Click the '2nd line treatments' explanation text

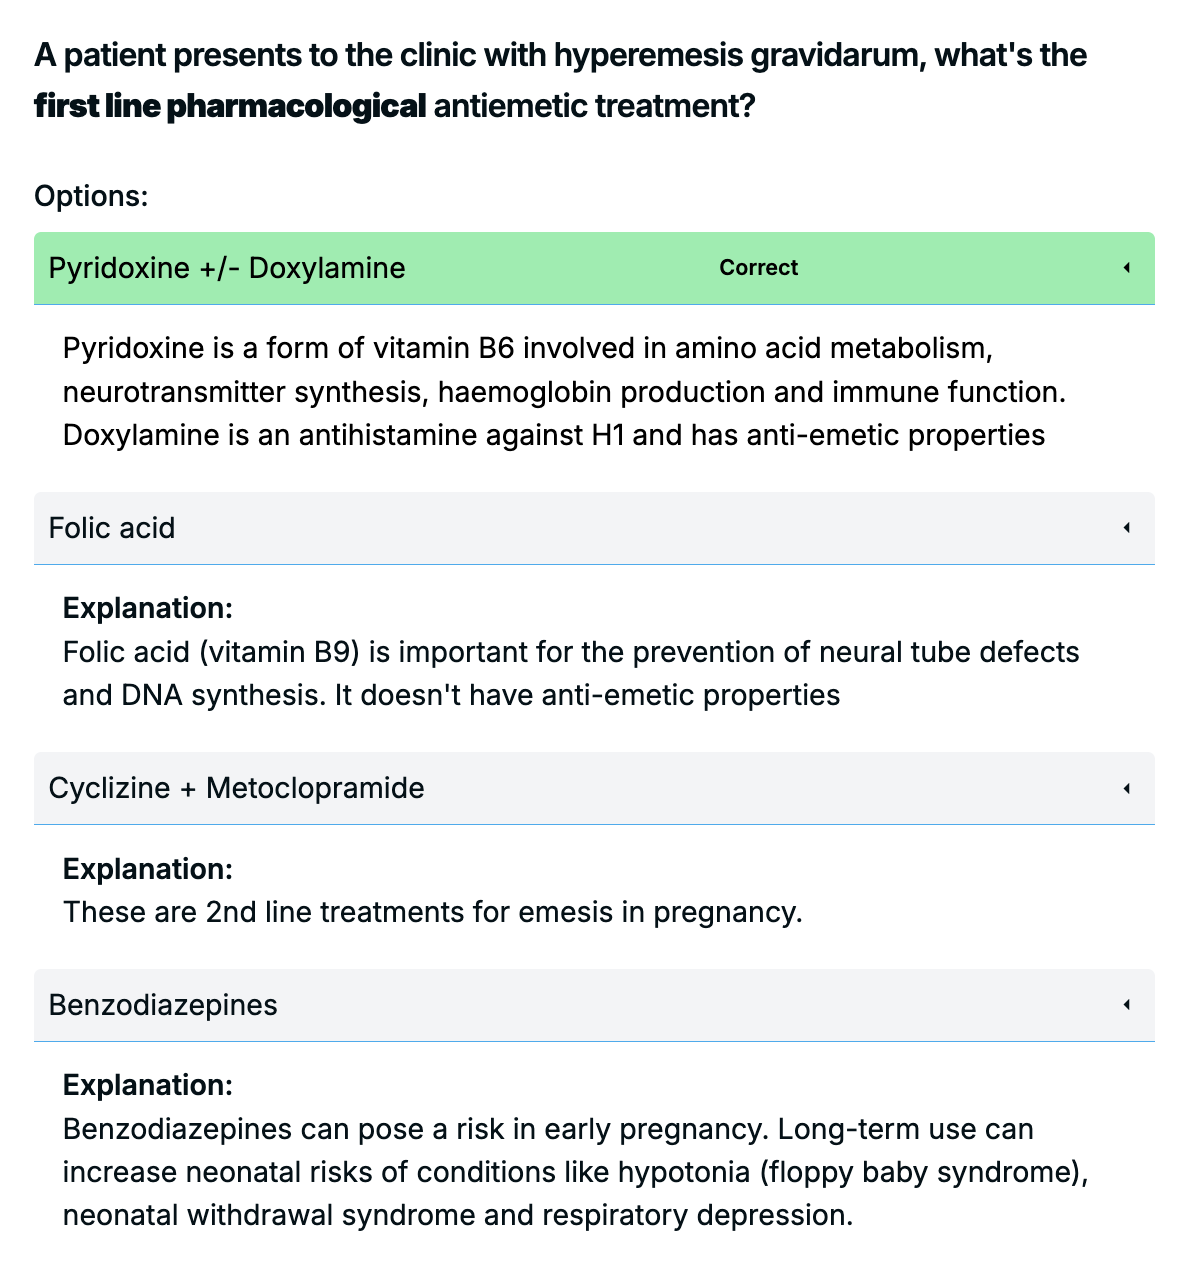pyautogui.click(x=432, y=912)
